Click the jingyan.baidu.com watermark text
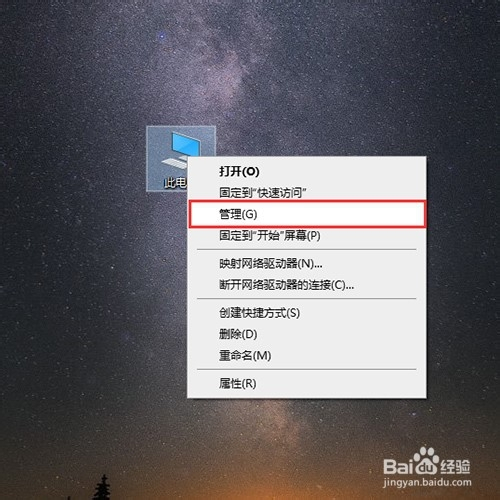The image size is (500, 500). coord(427,482)
